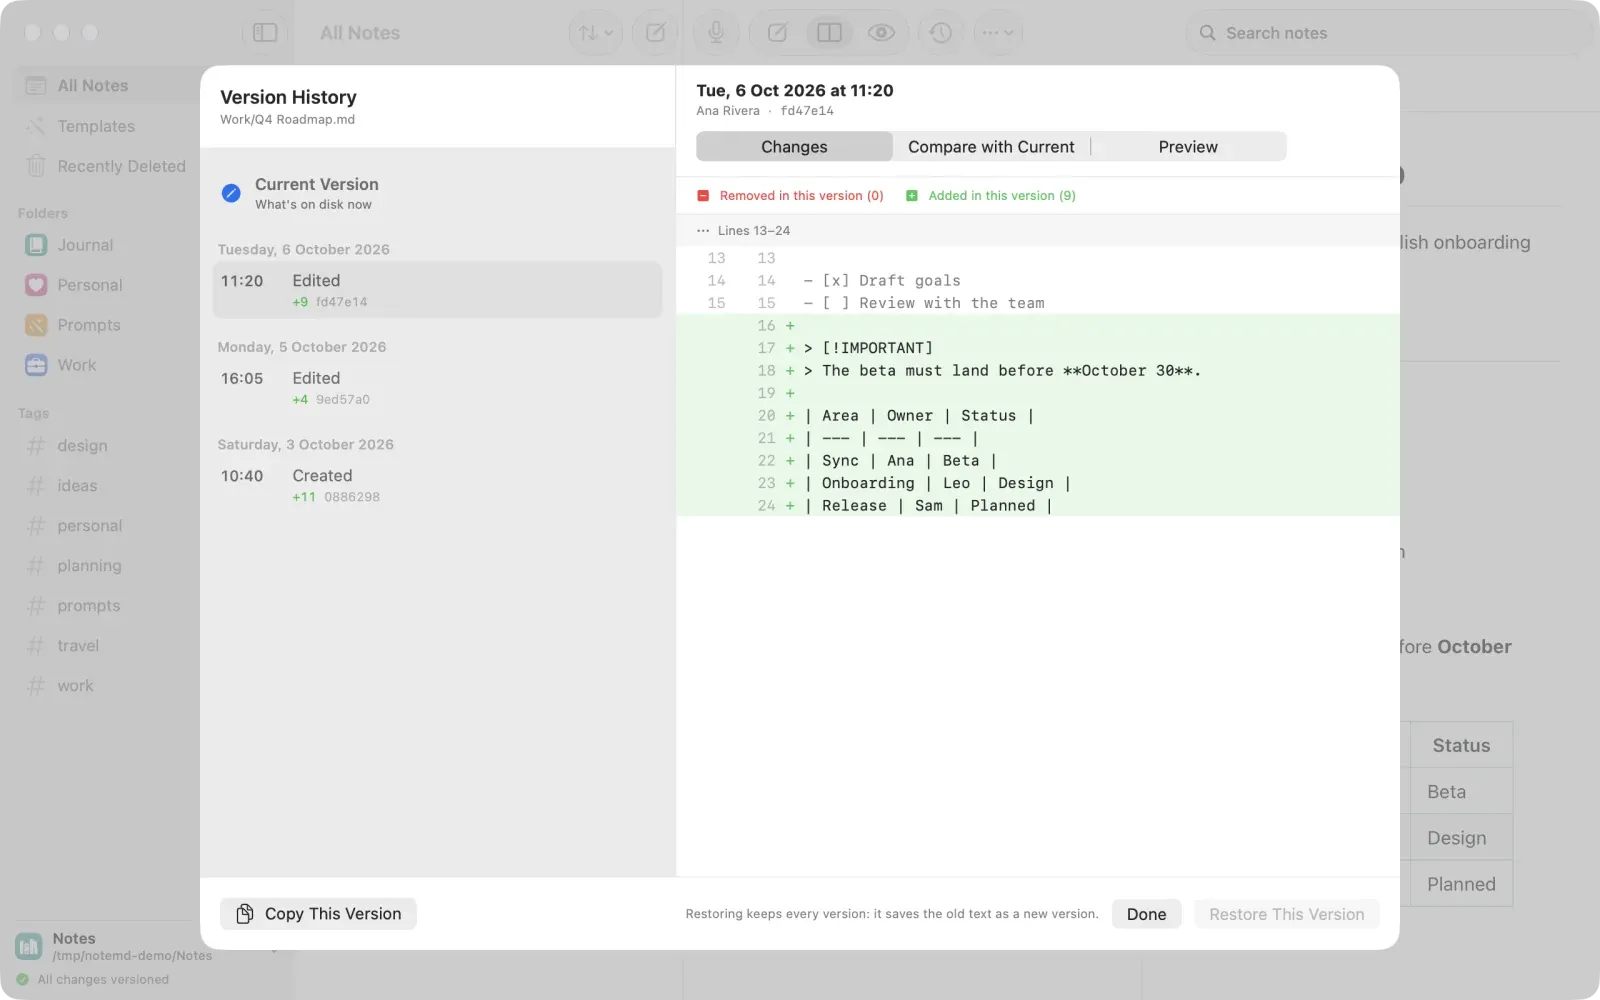The height and width of the screenshot is (1000, 1600).
Task: Select the Journal folder icon
Action: click(36, 245)
